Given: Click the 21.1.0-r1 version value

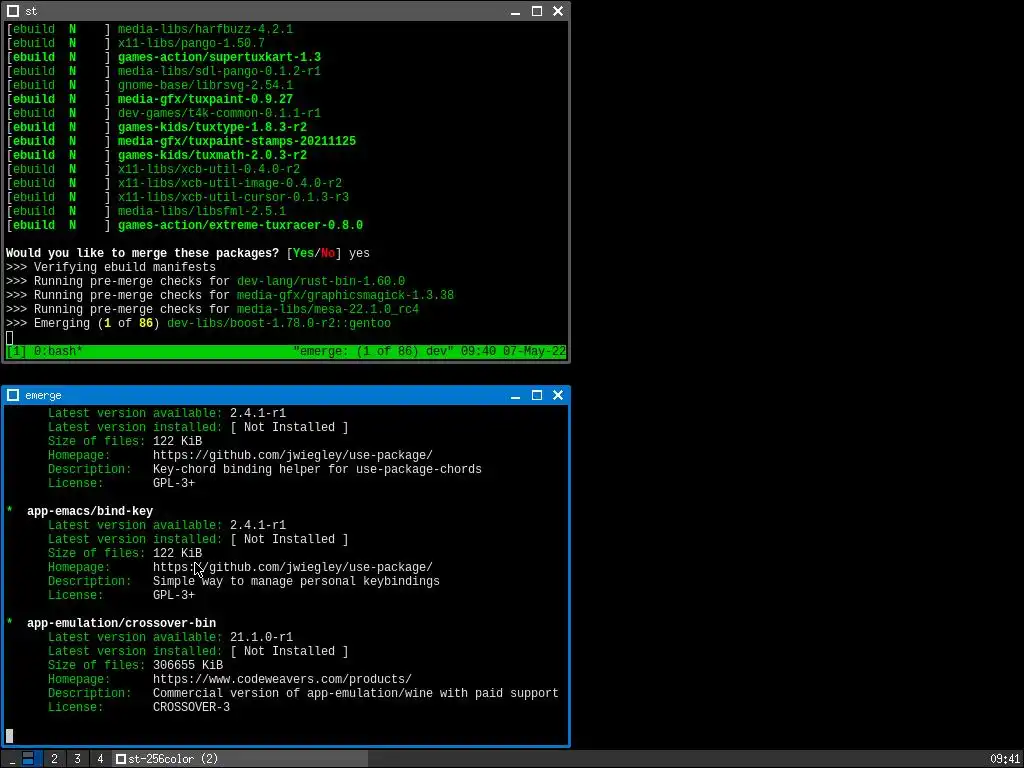Looking at the screenshot, I should (261, 637).
